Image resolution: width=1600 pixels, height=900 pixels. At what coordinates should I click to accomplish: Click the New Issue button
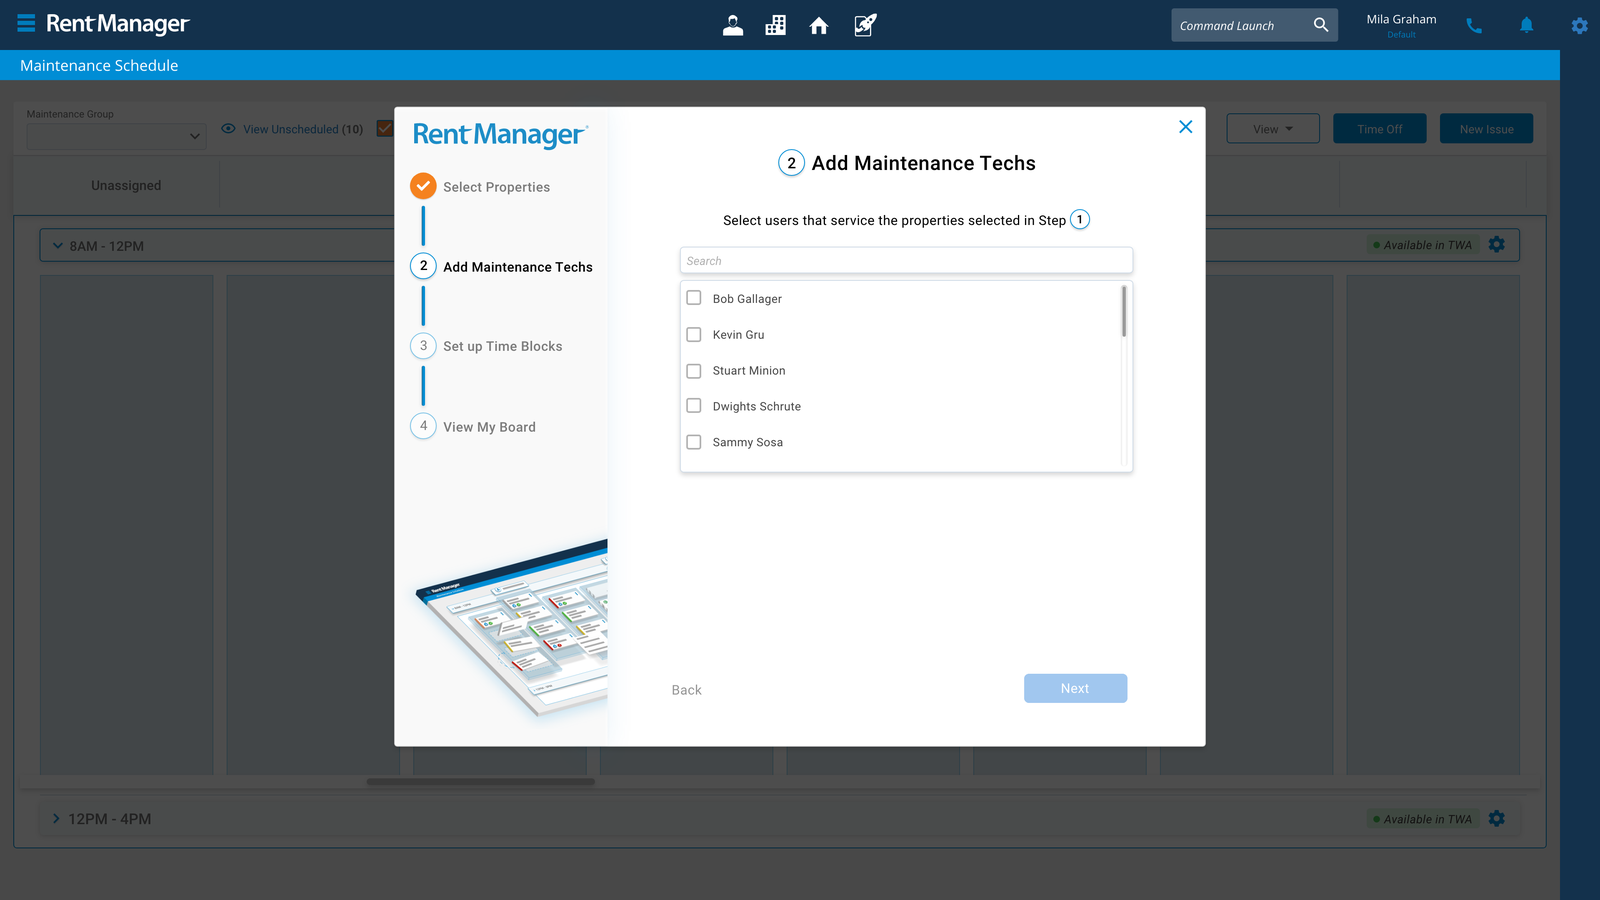click(1486, 129)
